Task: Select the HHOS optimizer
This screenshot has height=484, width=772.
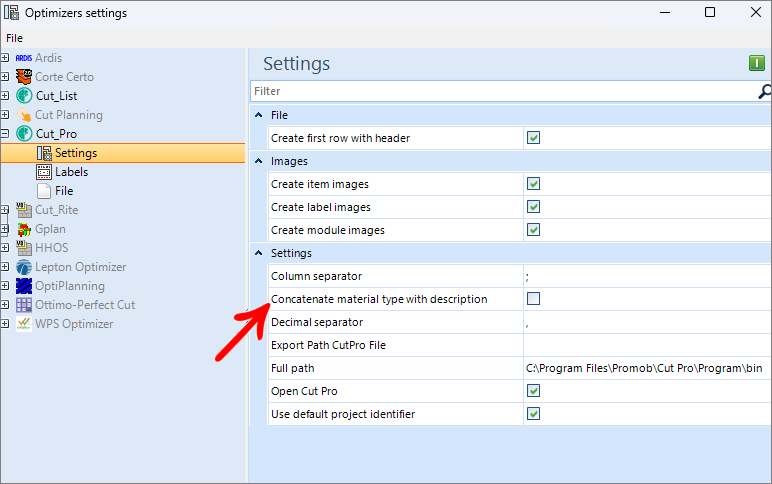Action: [51, 248]
